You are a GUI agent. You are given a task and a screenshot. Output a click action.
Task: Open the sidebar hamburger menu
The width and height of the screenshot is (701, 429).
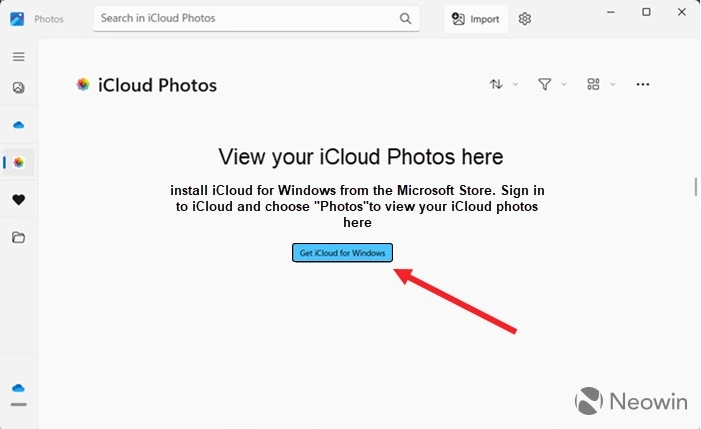point(18,57)
